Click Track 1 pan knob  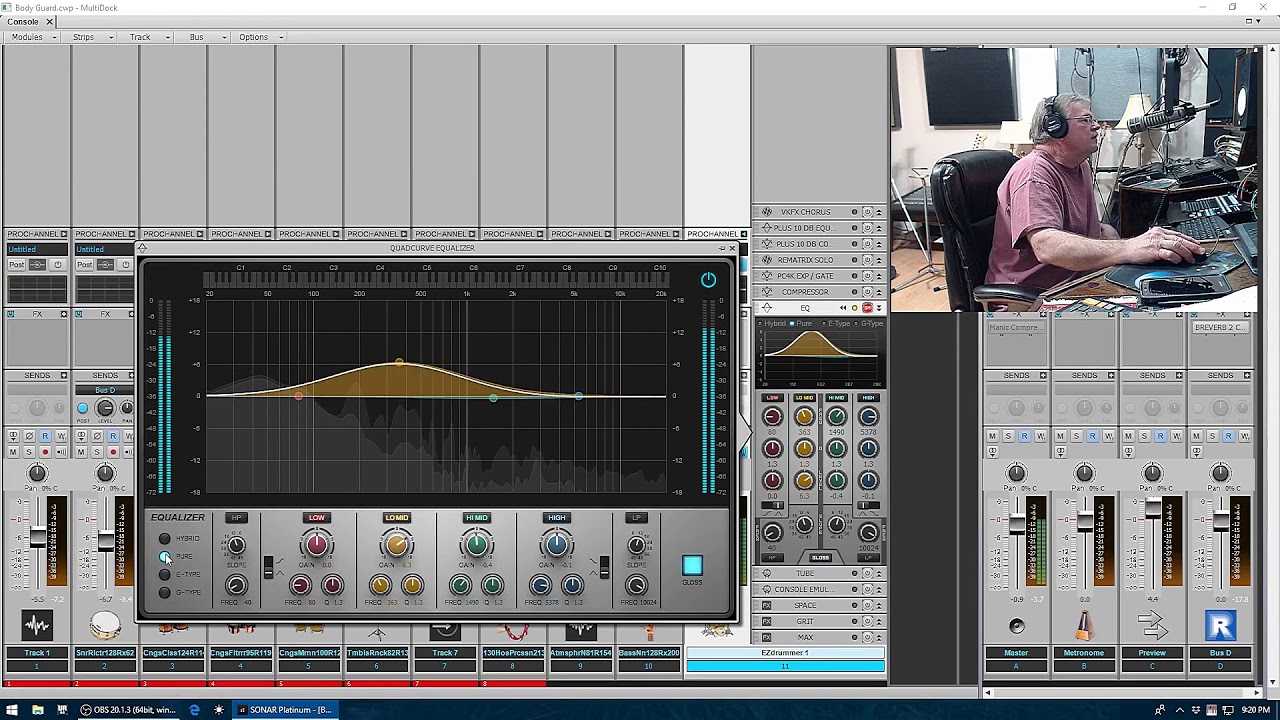37,474
